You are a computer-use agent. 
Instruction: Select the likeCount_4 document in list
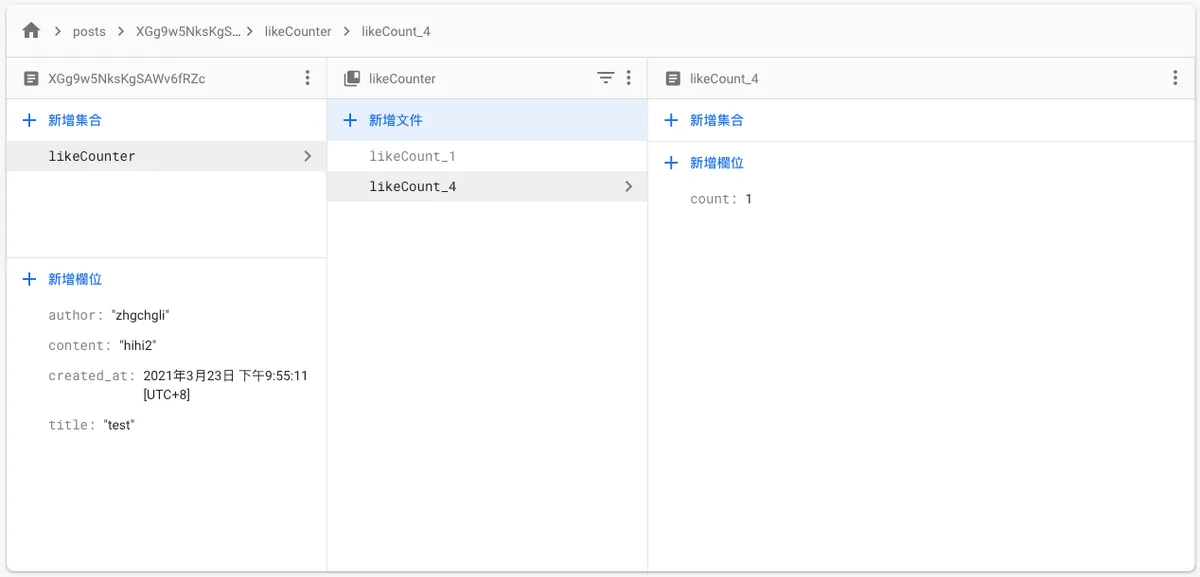click(x=412, y=186)
